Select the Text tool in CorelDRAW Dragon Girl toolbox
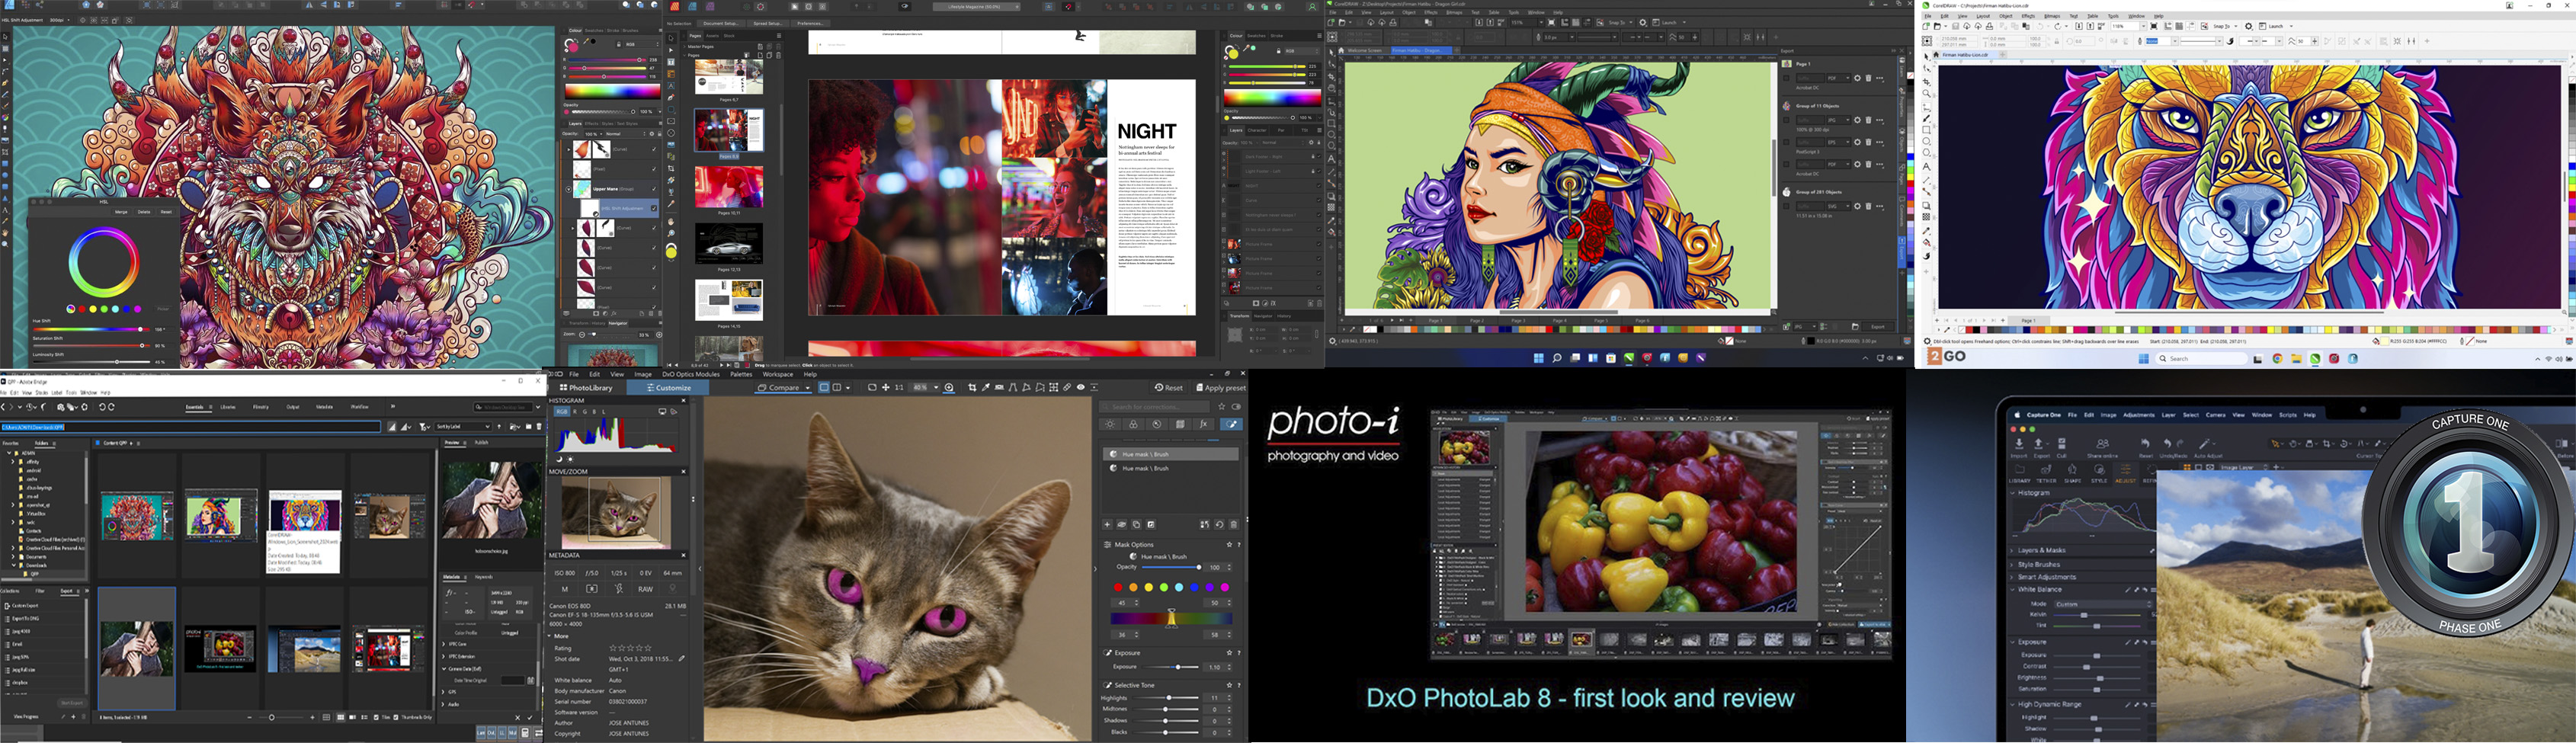Image resolution: width=2576 pixels, height=743 pixels. coord(1332,158)
